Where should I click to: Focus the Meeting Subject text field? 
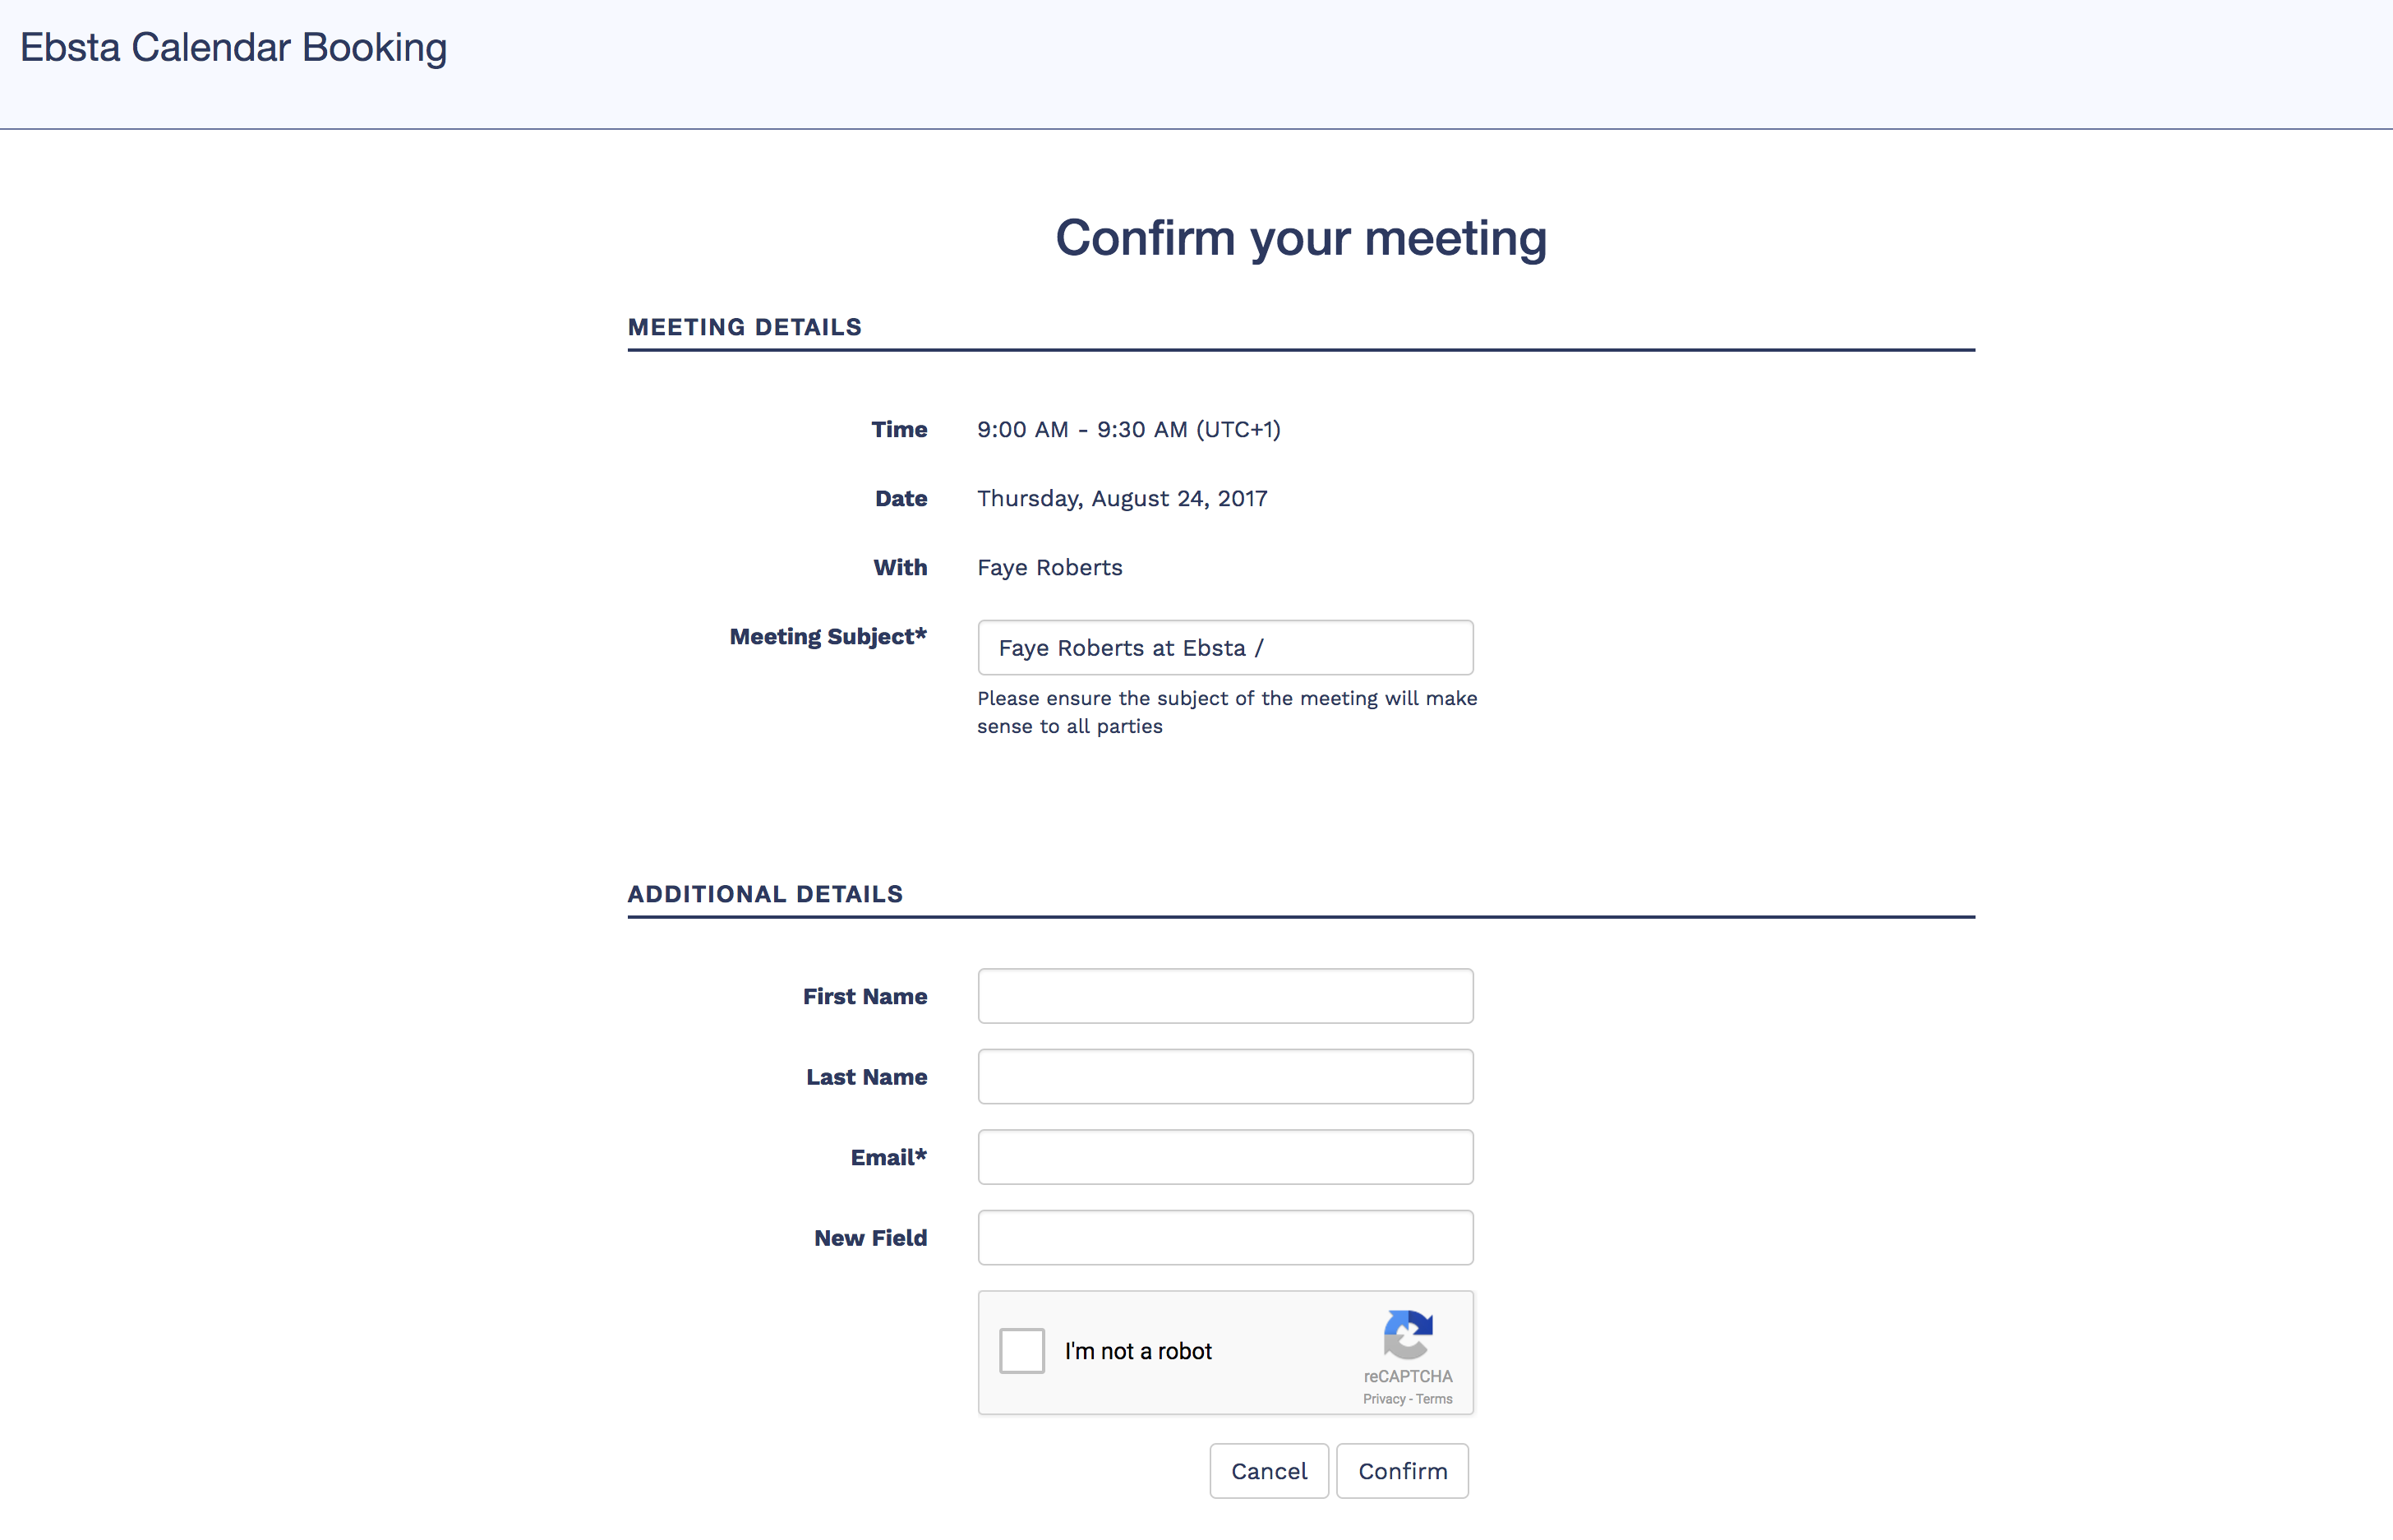point(1225,648)
